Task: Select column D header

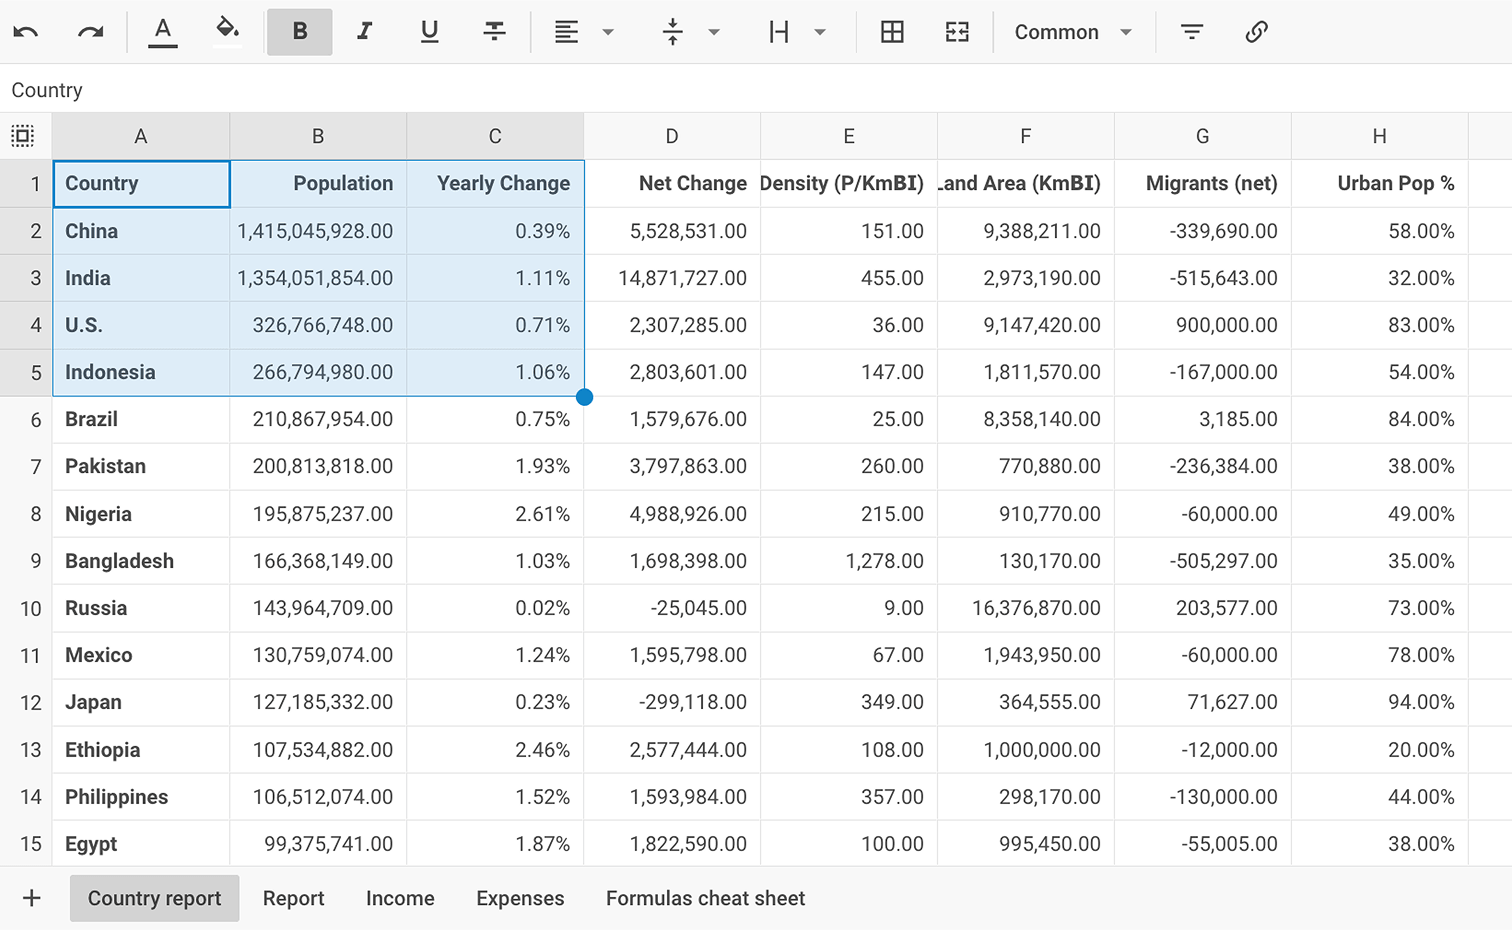Action: pyautogui.click(x=672, y=136)
